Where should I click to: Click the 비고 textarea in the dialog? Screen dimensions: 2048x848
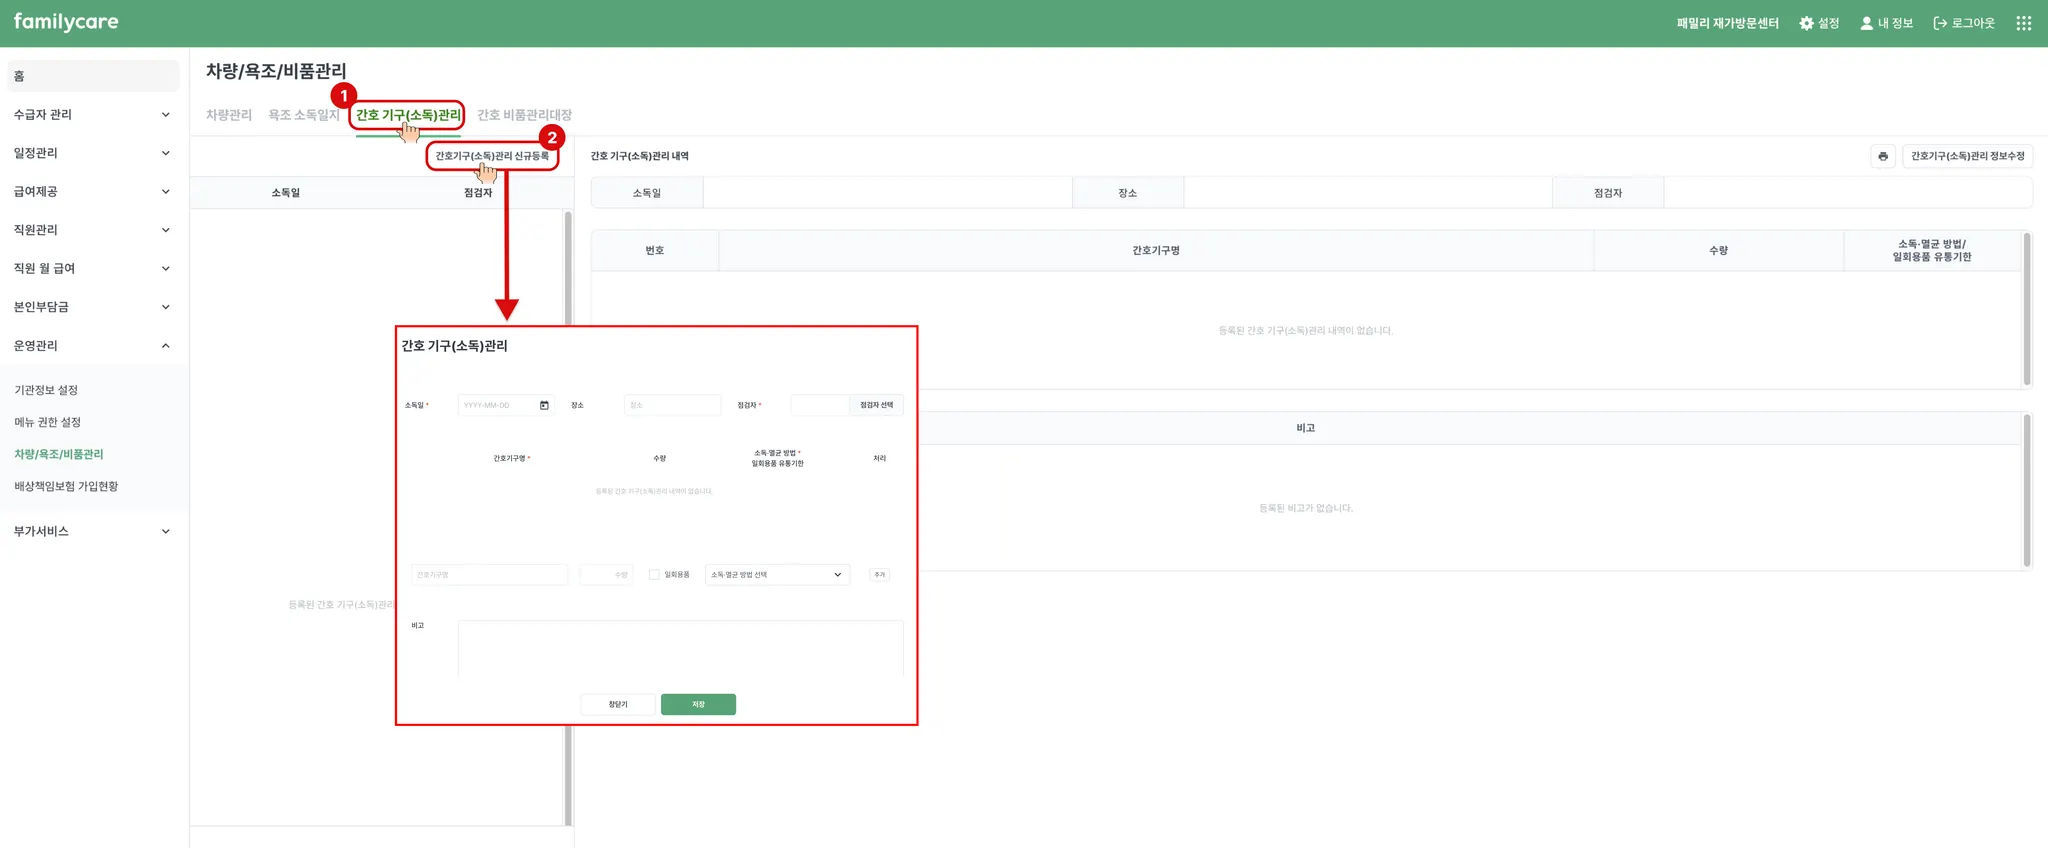pyautogui.click(x=681, y=648)
